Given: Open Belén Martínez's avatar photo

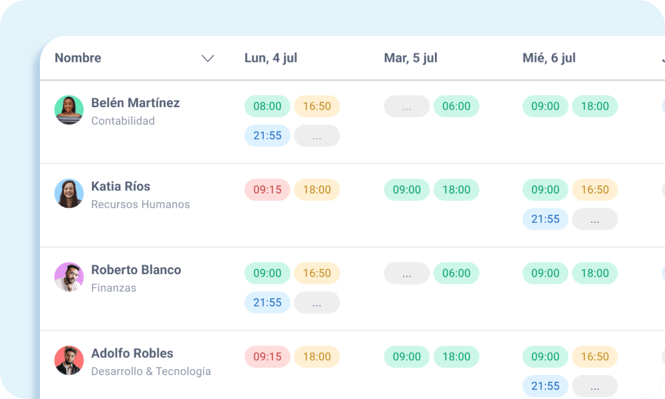Looking at the screenshot, I should coord(69,110).
